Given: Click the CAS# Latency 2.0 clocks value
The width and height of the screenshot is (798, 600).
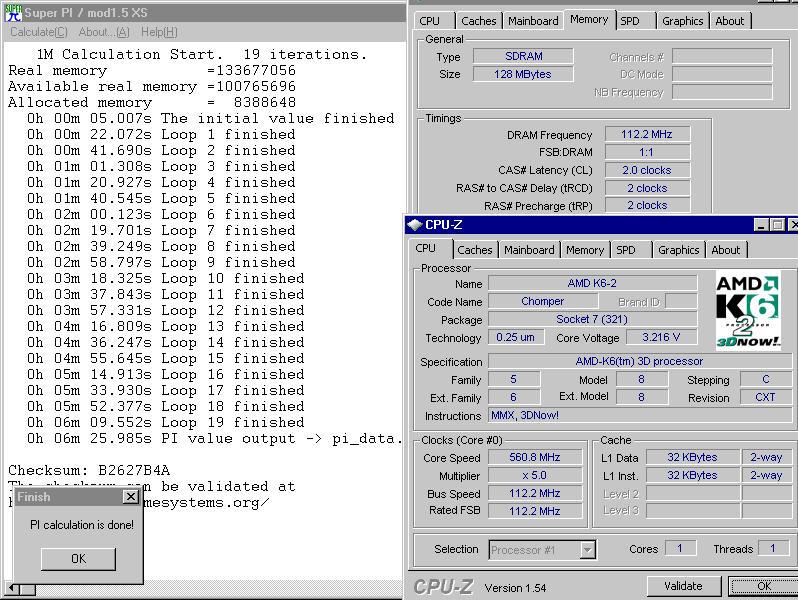Looking at the screenshot, I should 647,170.
